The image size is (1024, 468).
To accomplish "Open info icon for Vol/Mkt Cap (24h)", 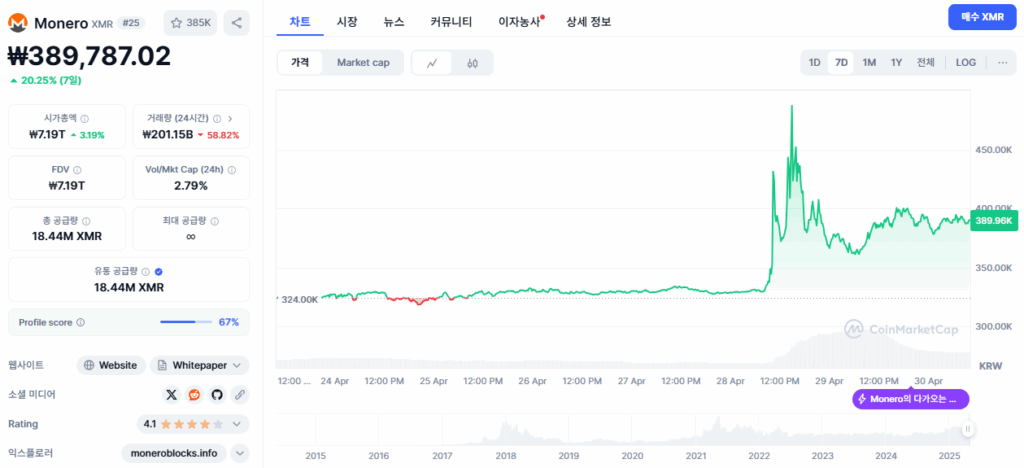I will (x=232, y=170).
